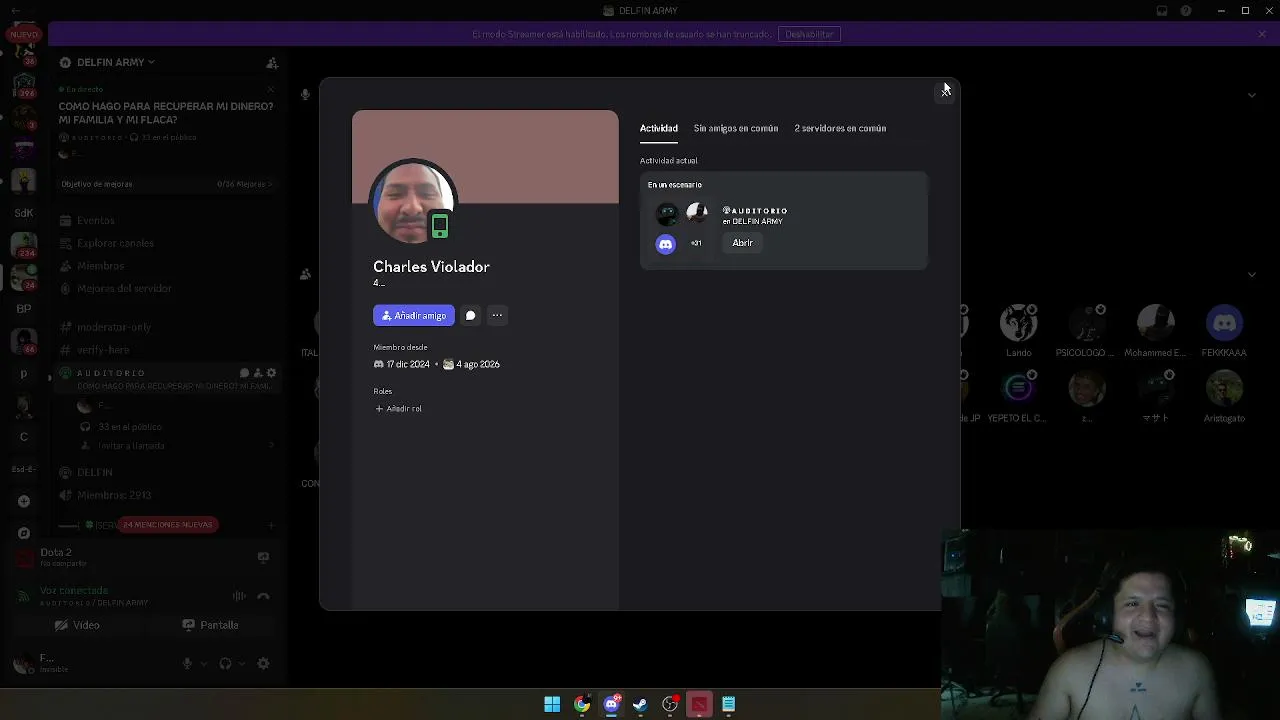The width and height of the screenshot is (1280, 720).
Task: Click Lando's avatar in stage audience
Action: (1018, 324)
